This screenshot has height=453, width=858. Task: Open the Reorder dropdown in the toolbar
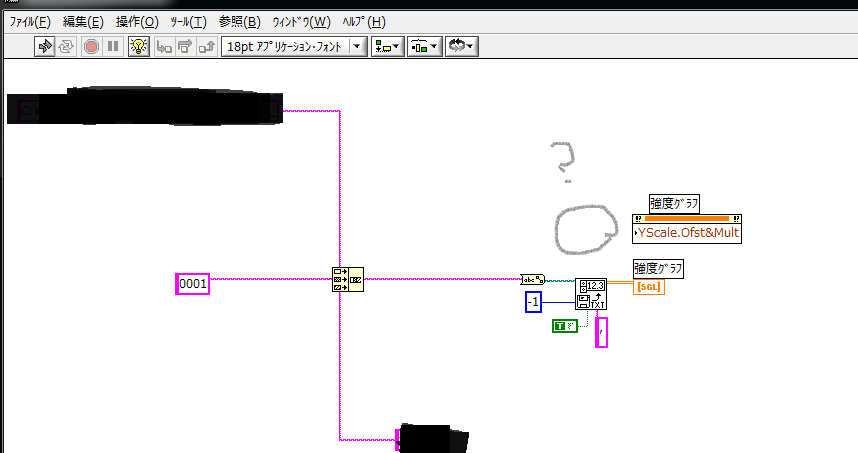(x=462, y=47)
